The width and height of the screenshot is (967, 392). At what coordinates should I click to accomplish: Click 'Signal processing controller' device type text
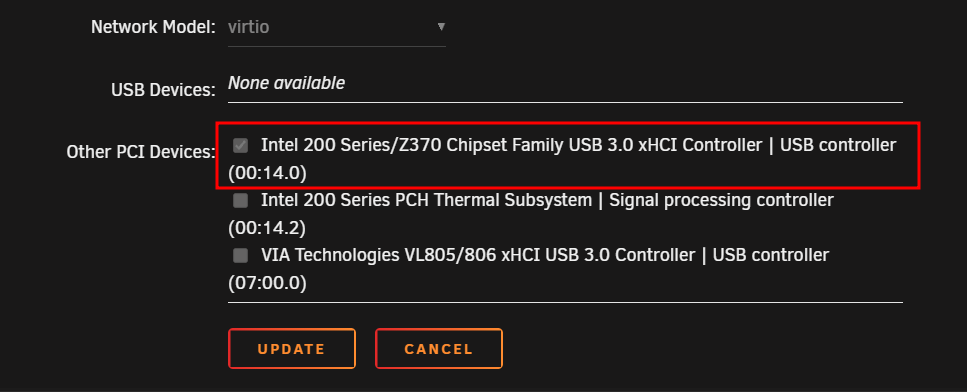point(721,200)
